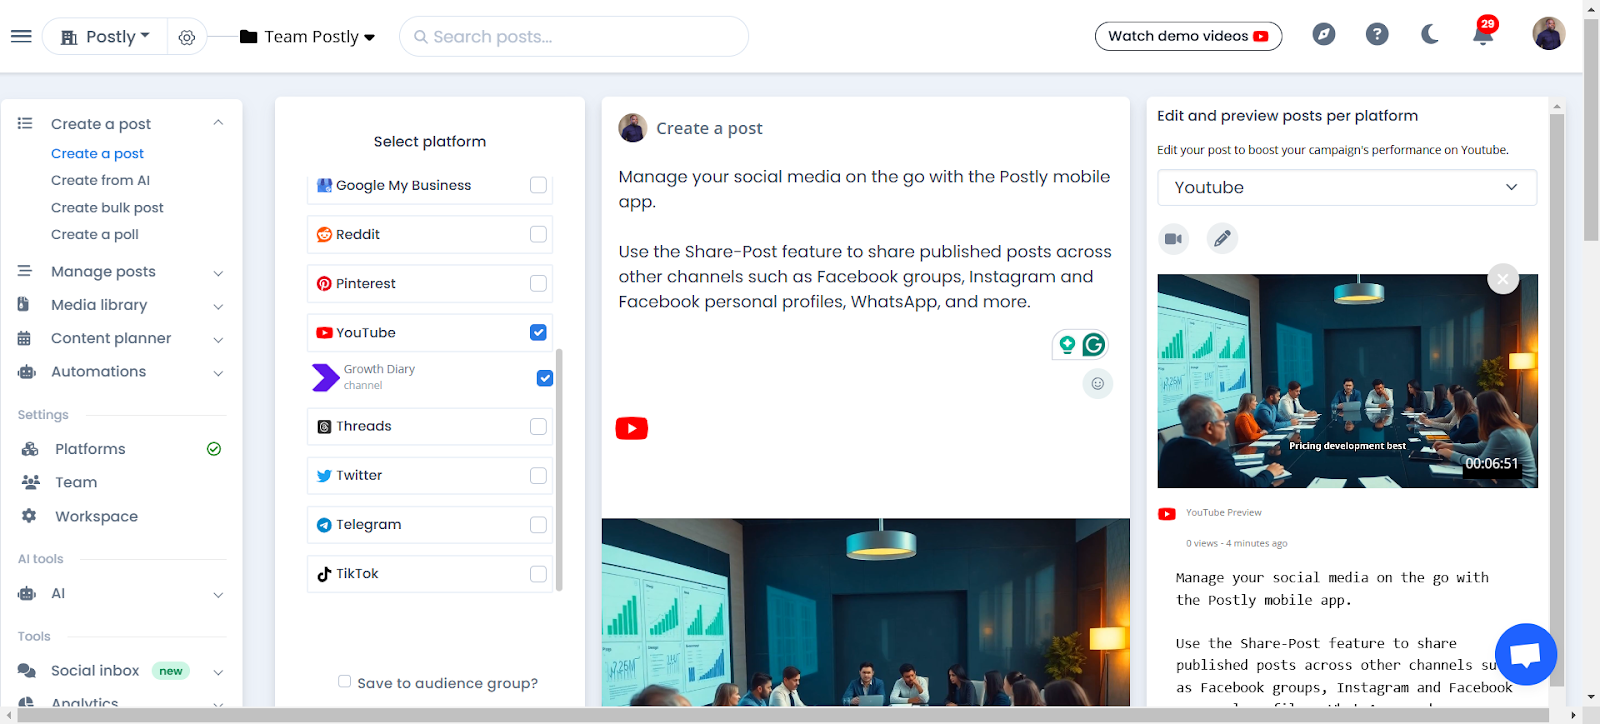Screen dimensions: 1600x724
Task: Click the Workspace gear icon in sidebar
Action: [29, 516]
